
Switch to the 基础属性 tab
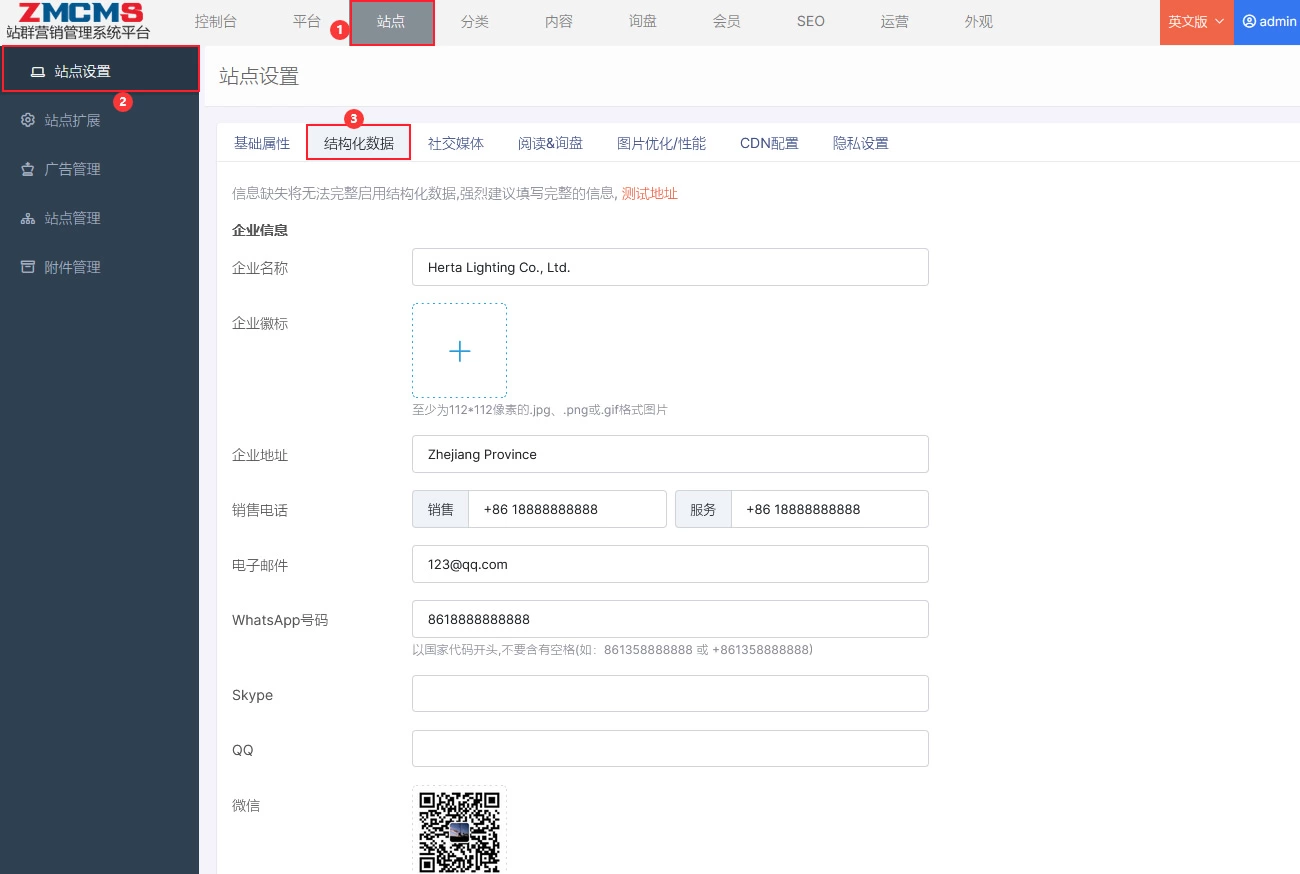[262, 143]
